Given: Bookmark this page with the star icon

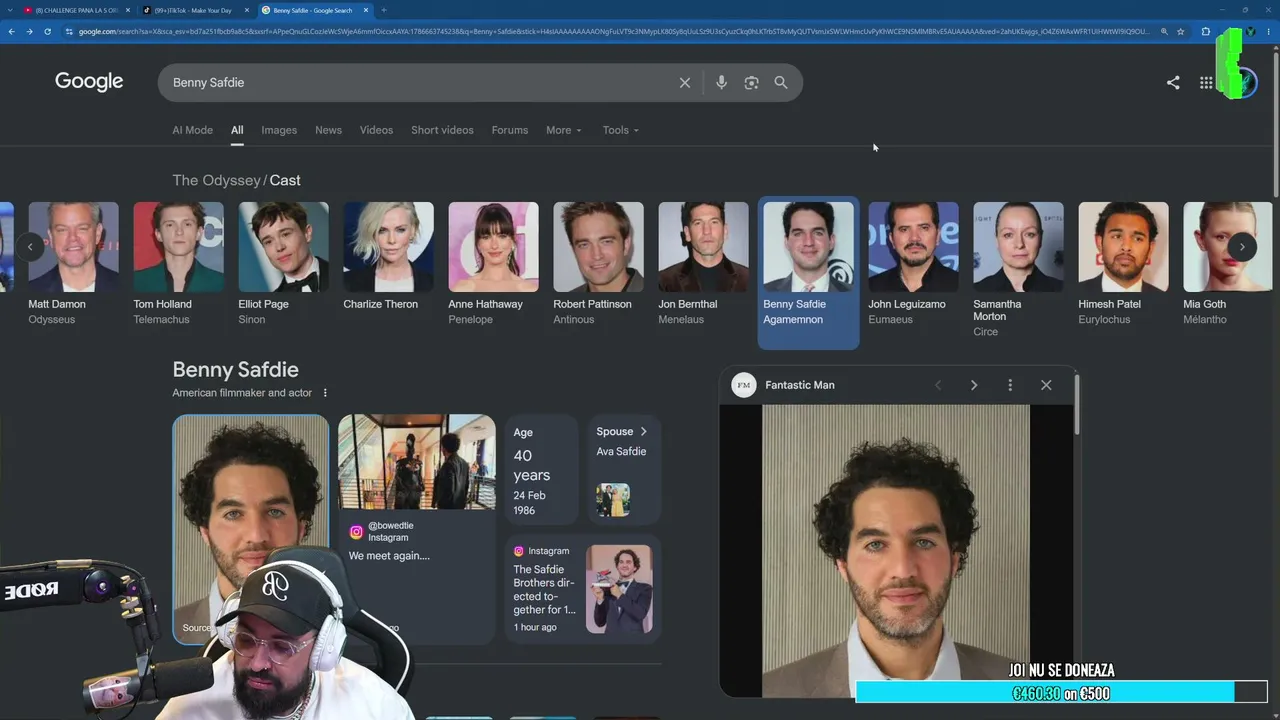Looking at the screenshot, I should pos(1181,31).
